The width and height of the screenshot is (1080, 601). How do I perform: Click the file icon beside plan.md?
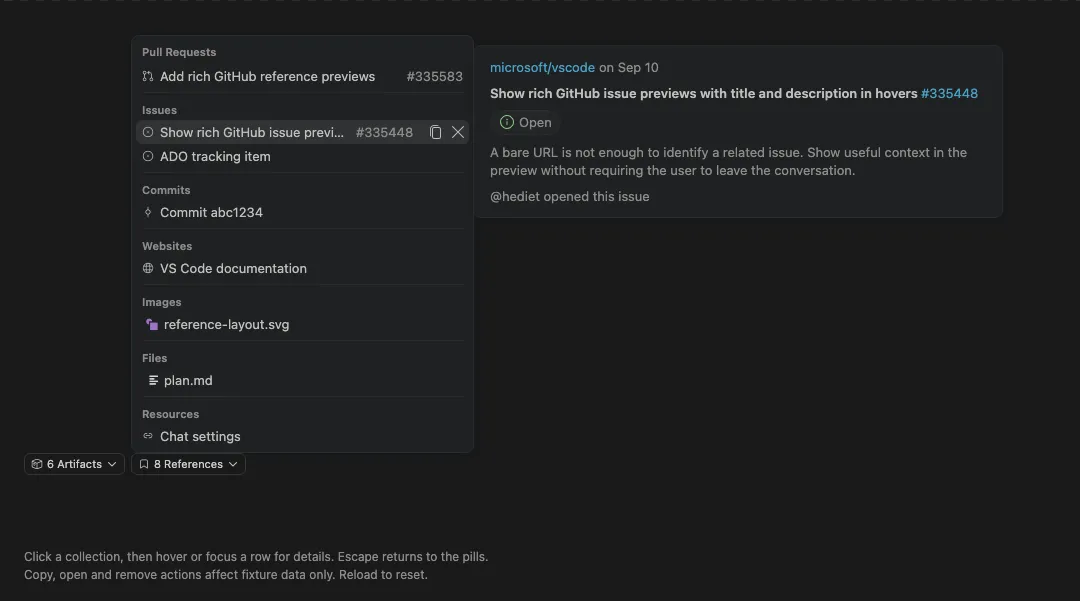153,381
